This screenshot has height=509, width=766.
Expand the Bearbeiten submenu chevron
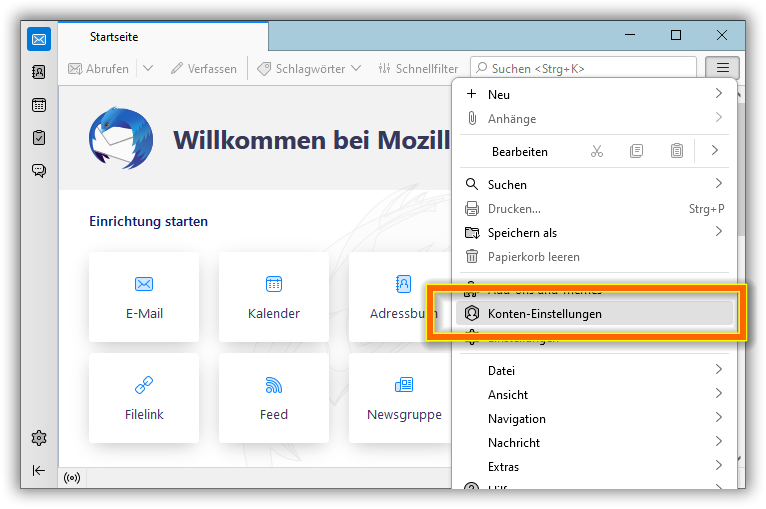click(715, 150)
